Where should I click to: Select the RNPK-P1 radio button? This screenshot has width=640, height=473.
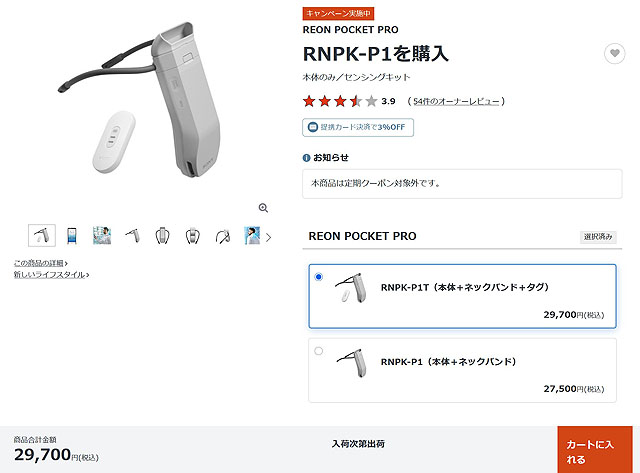[319, 351]
